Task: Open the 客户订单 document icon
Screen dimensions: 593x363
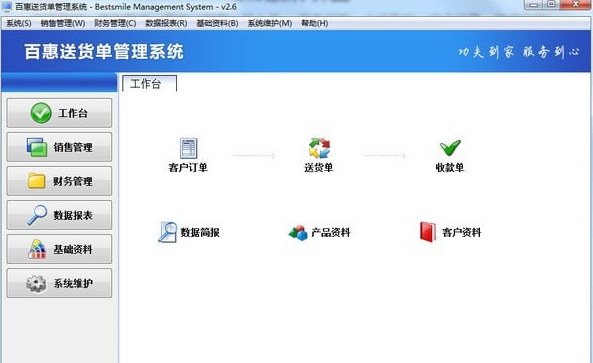Action: click(x=188, y=148)
